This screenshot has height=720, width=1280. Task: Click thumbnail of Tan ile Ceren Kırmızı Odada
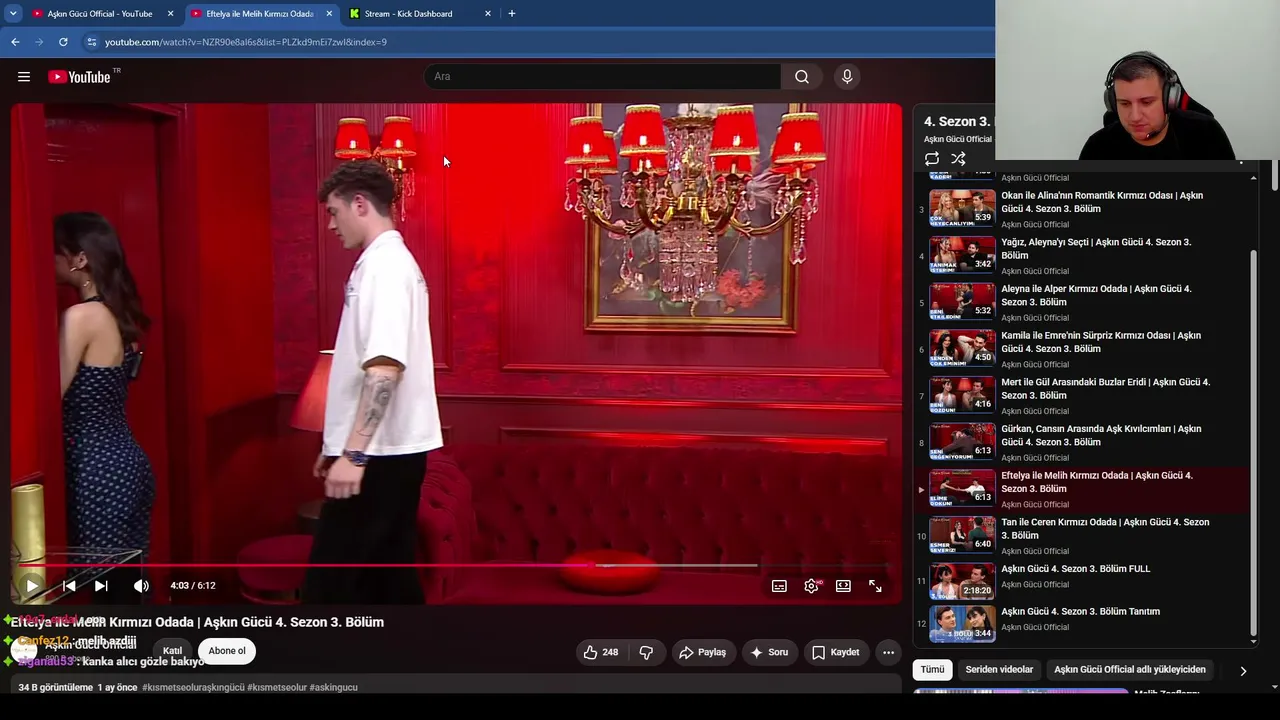pyautogui.click(x=962, y=535)
